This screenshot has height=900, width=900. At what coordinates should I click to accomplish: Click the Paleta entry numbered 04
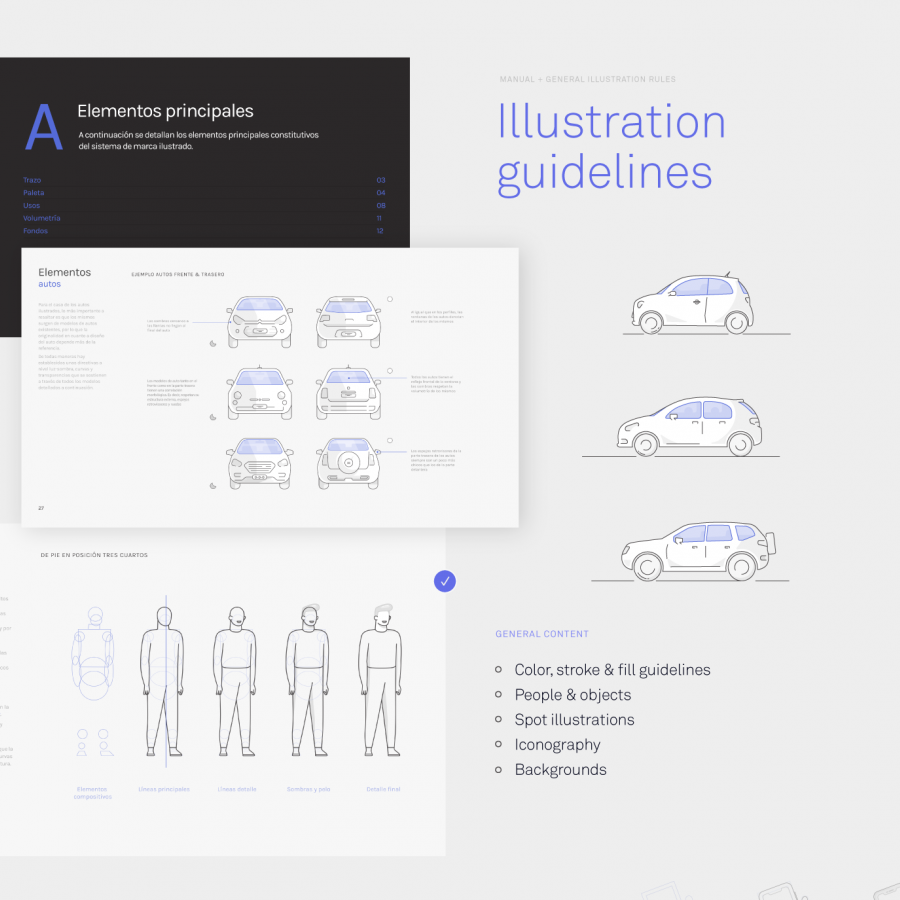tap(33, 192)
